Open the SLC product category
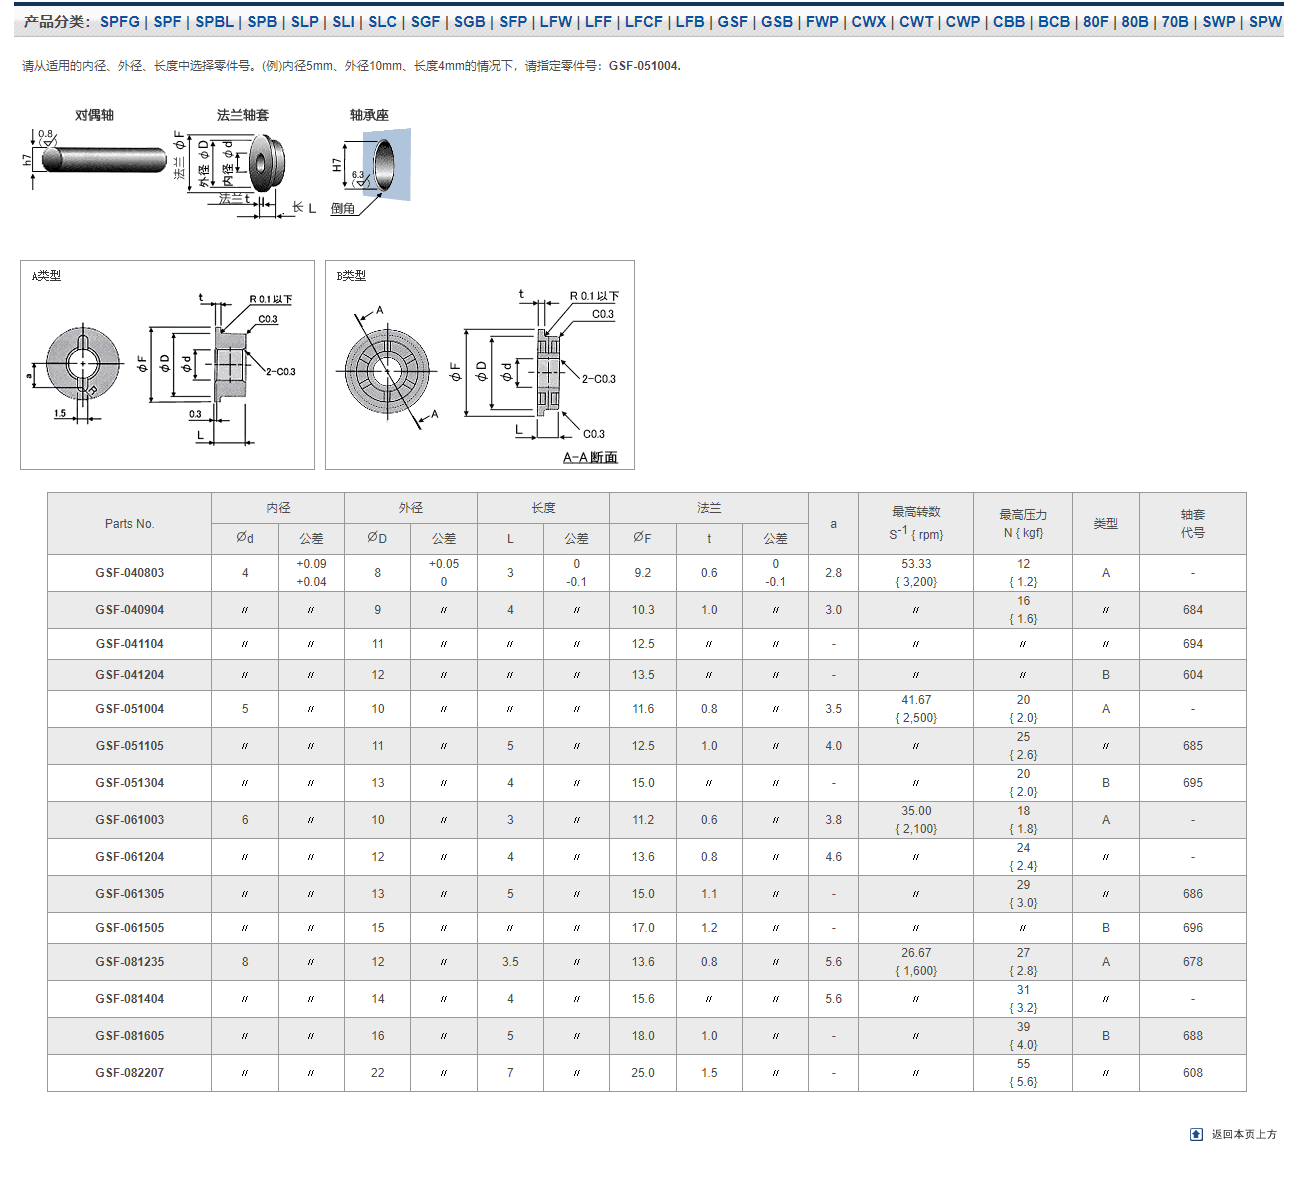This screenshot has height=1191, width=1291. pyautogui.click(x=382, y=21)
